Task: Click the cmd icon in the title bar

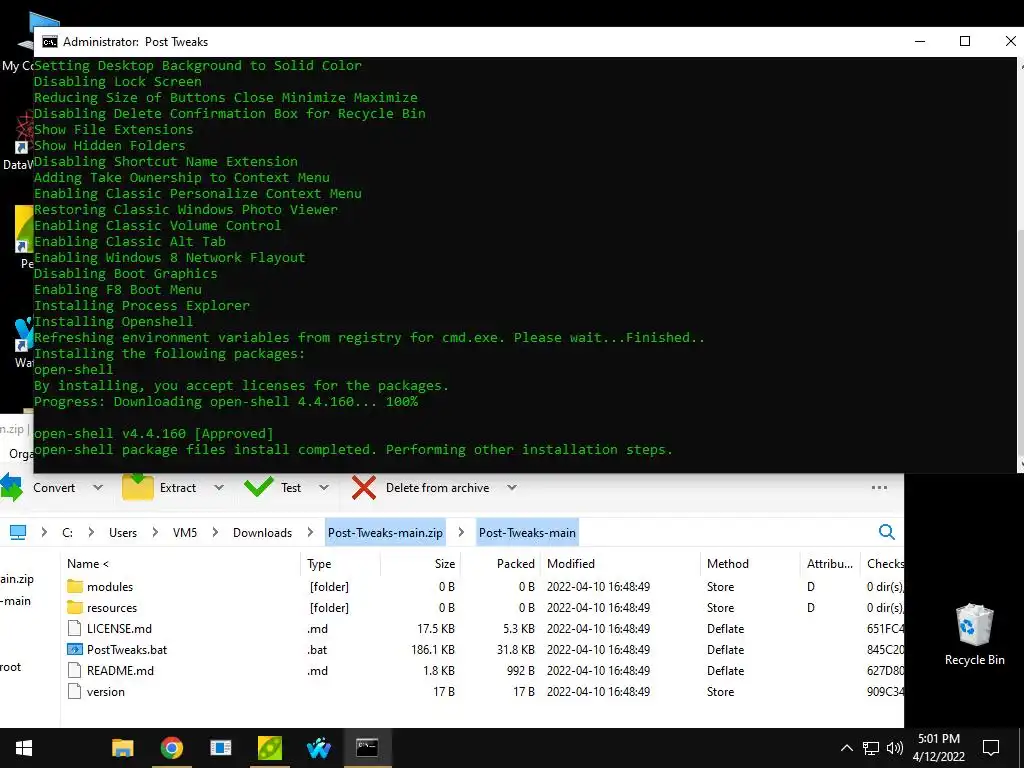Action: pos(50,42)
